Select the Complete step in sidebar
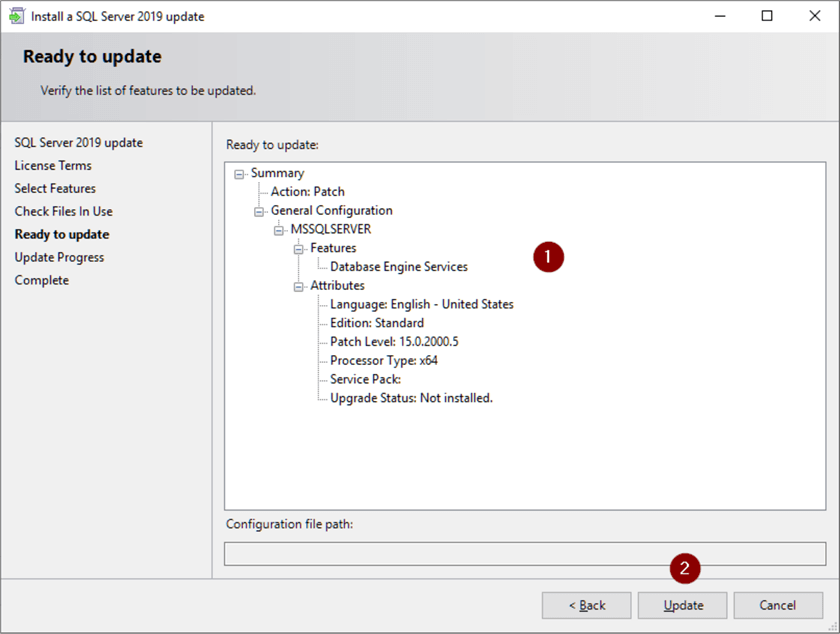The image size is (840, 634). pos(42,280)
